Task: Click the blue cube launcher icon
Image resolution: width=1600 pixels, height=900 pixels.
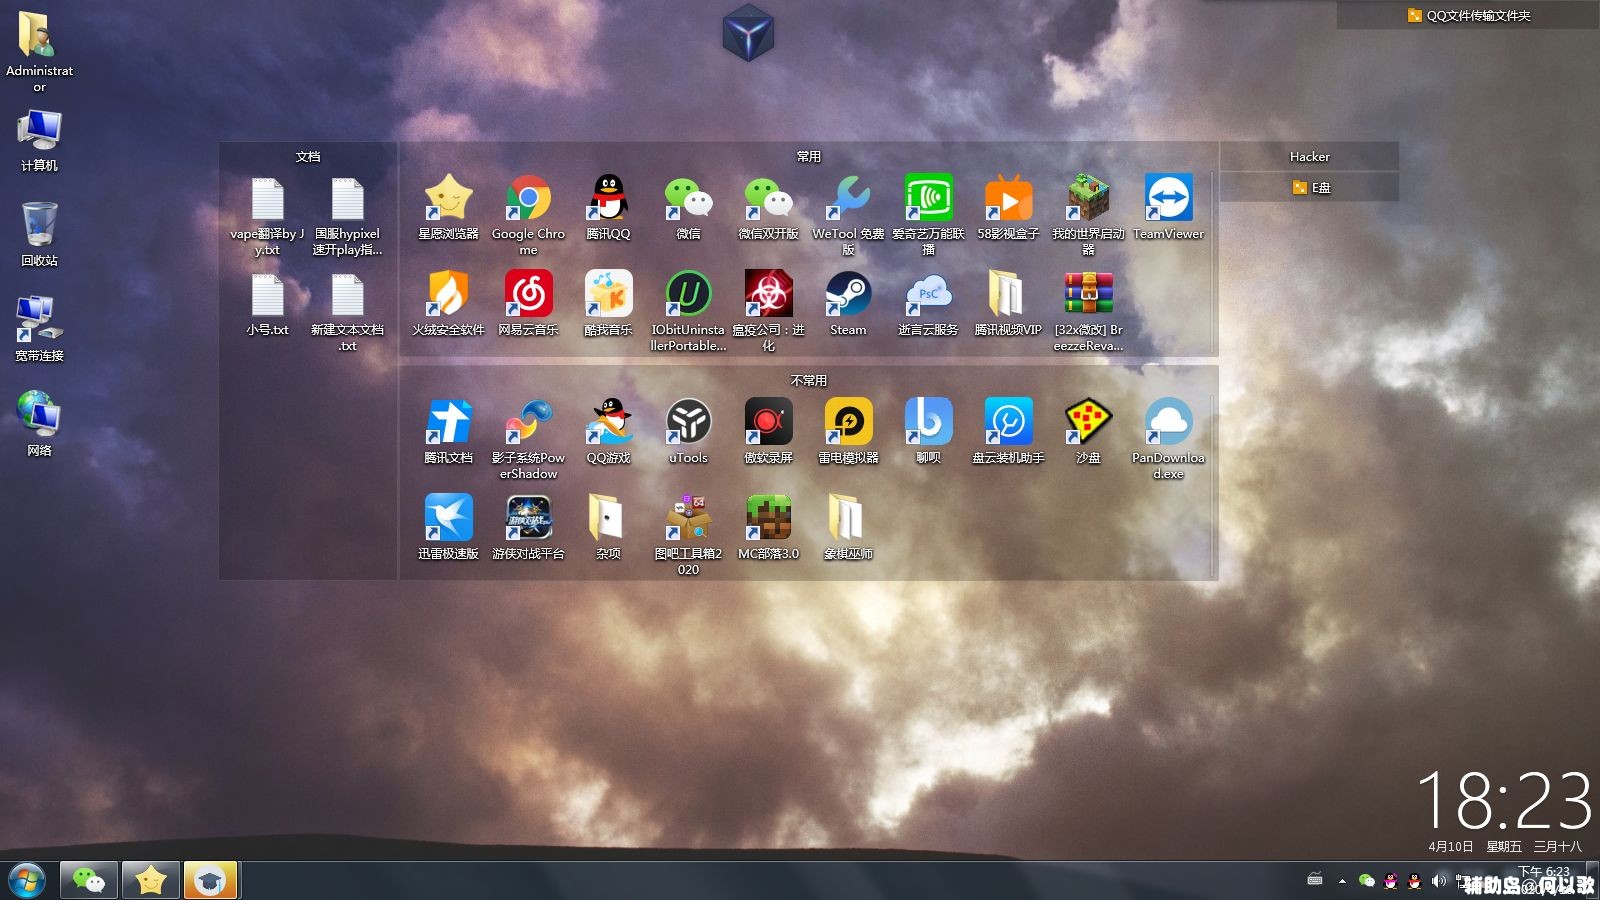Action: [x=748, y=33]
